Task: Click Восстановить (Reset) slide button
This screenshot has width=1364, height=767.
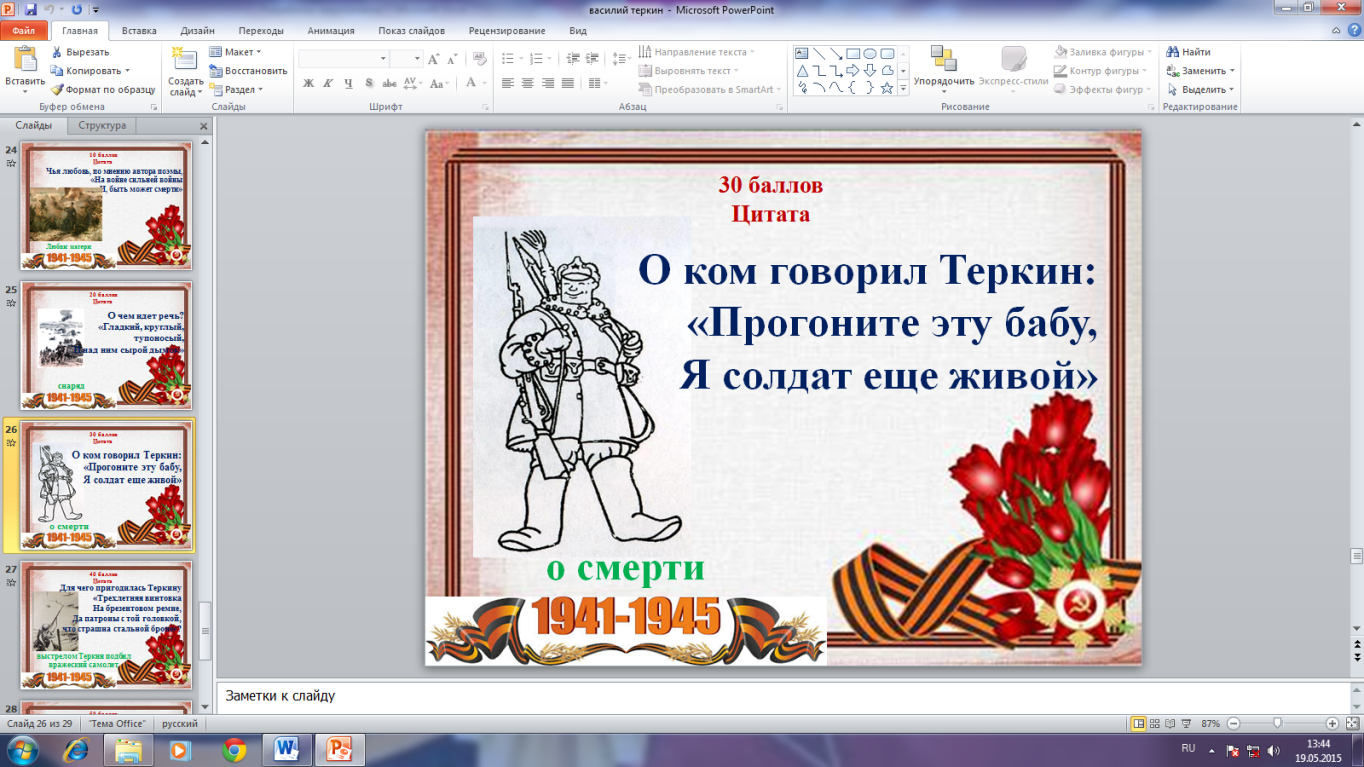Action: click(248, 71)
